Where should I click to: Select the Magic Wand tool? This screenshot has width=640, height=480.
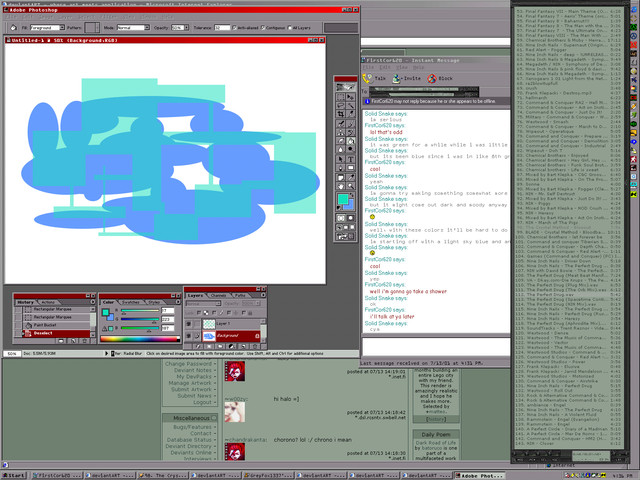350,105
